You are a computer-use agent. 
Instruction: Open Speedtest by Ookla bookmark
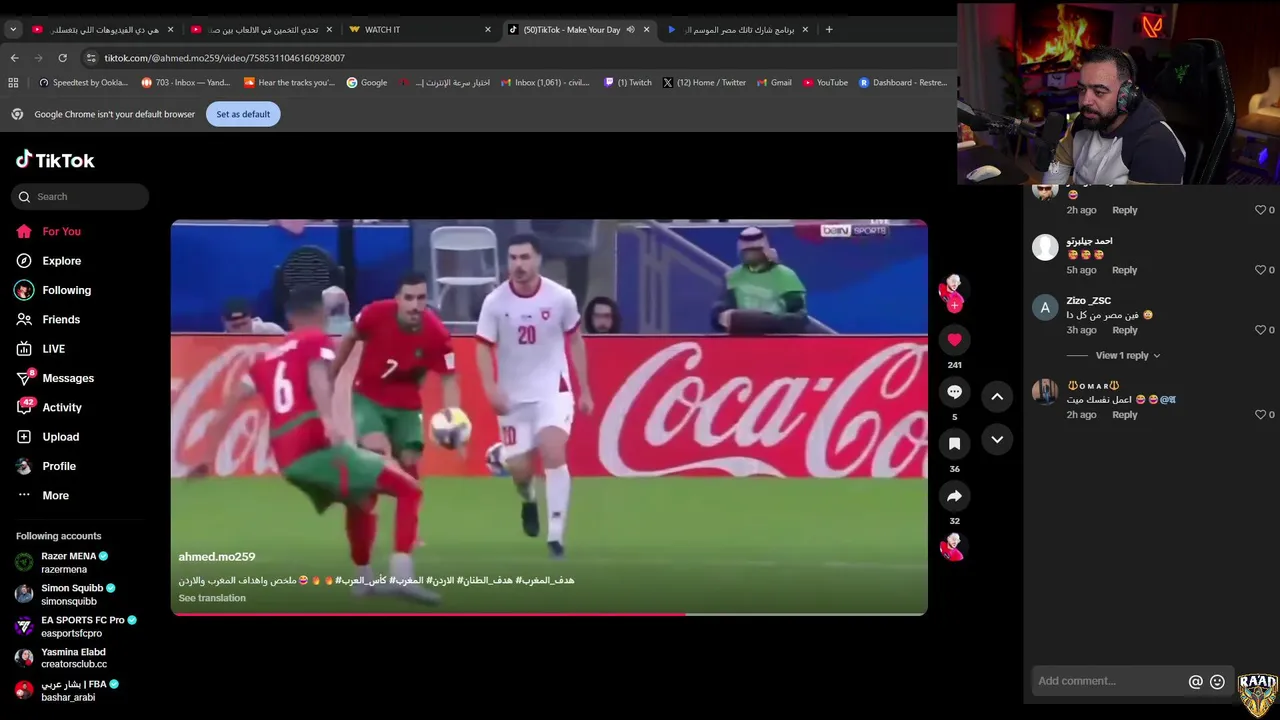coord(83,83)
